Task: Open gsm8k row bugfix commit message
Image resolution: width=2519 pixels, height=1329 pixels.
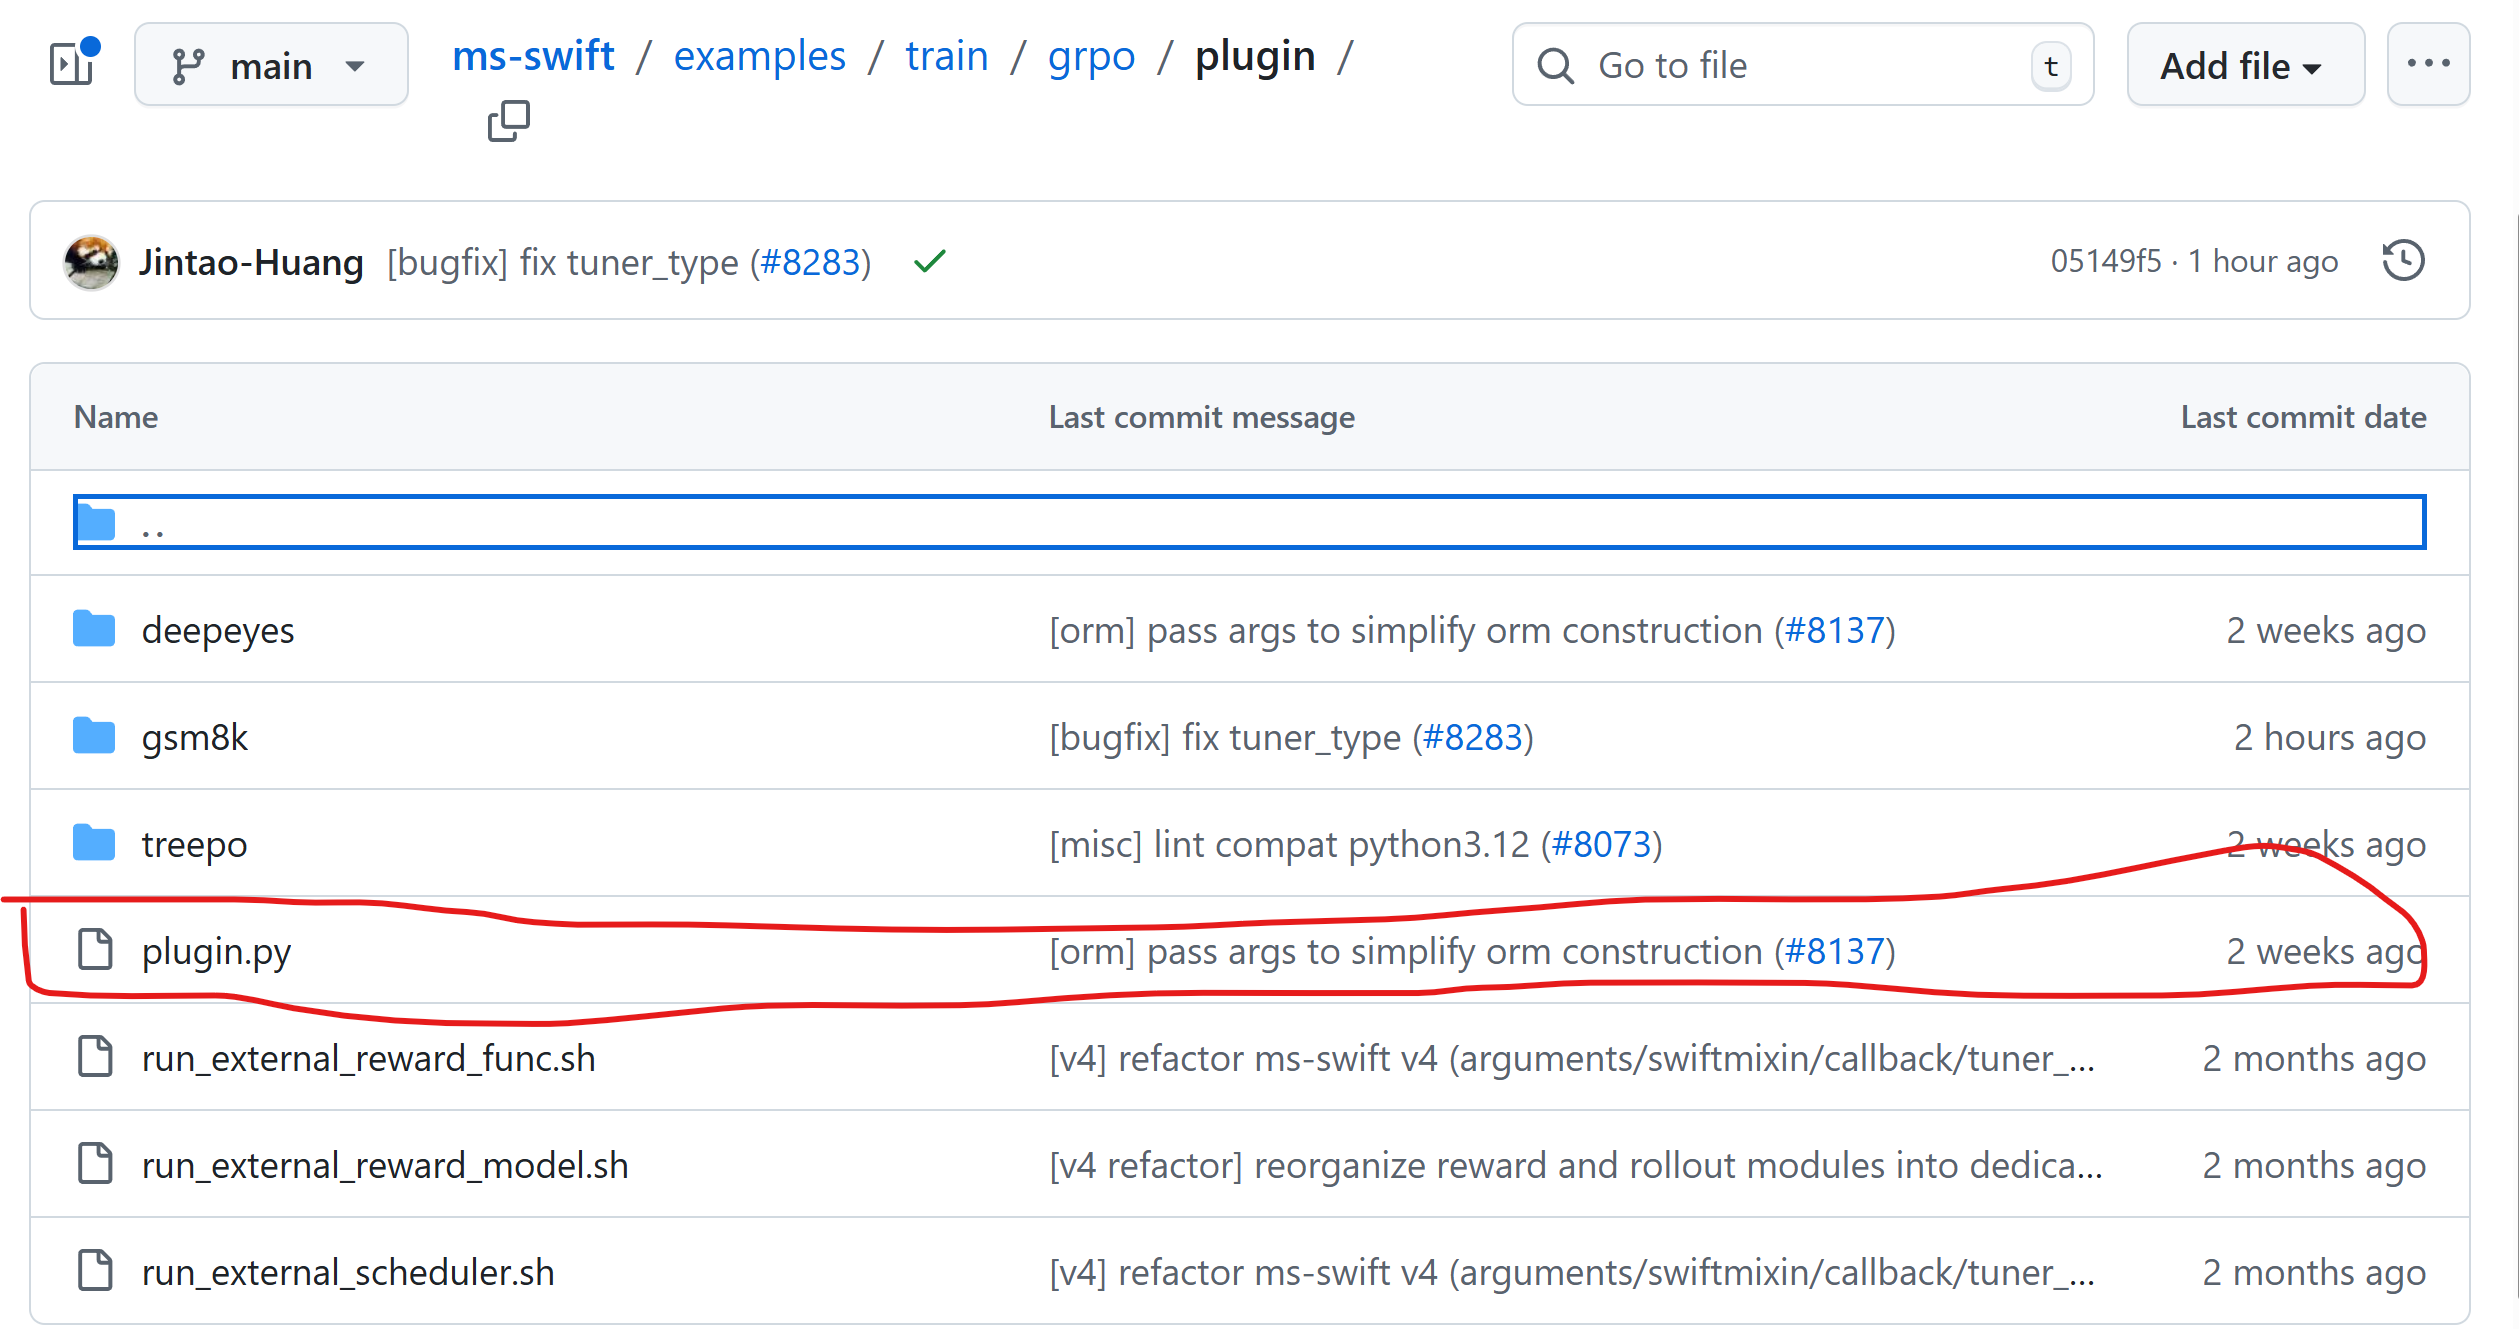Action: point(1225,737)
